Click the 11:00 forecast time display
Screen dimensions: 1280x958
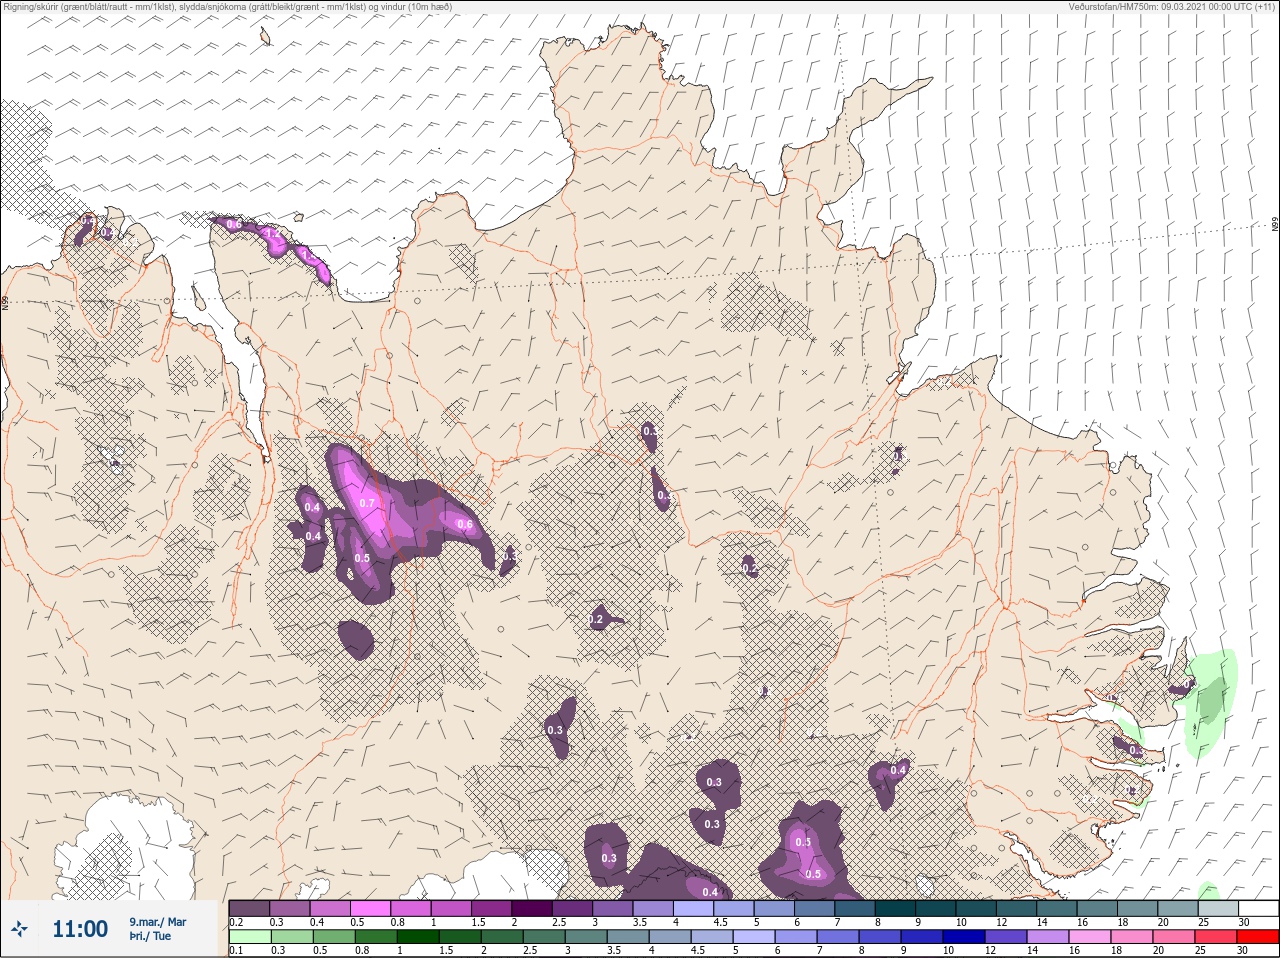[80, 929]
